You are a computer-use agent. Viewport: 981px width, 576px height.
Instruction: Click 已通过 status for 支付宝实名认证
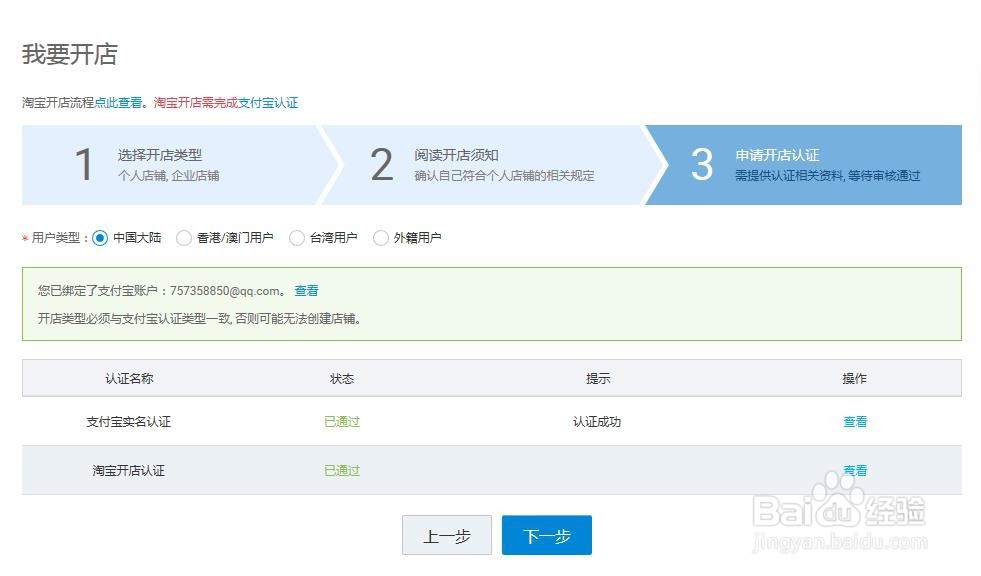(342, 422)
